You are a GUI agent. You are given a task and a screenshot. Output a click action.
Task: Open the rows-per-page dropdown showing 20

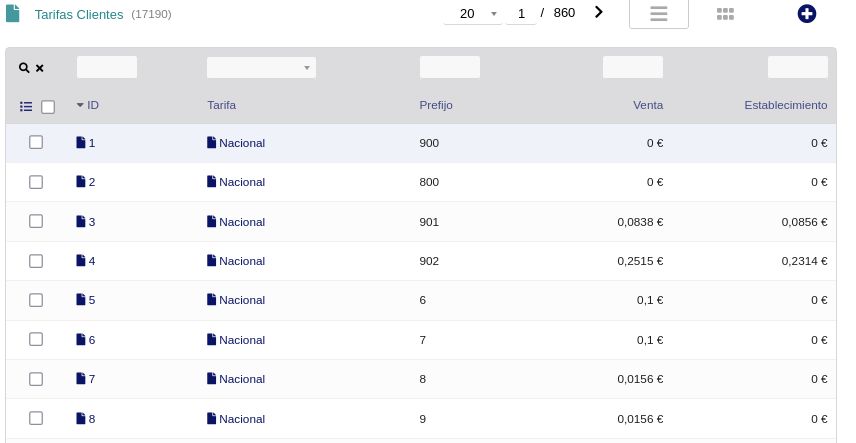coord(473,14)
